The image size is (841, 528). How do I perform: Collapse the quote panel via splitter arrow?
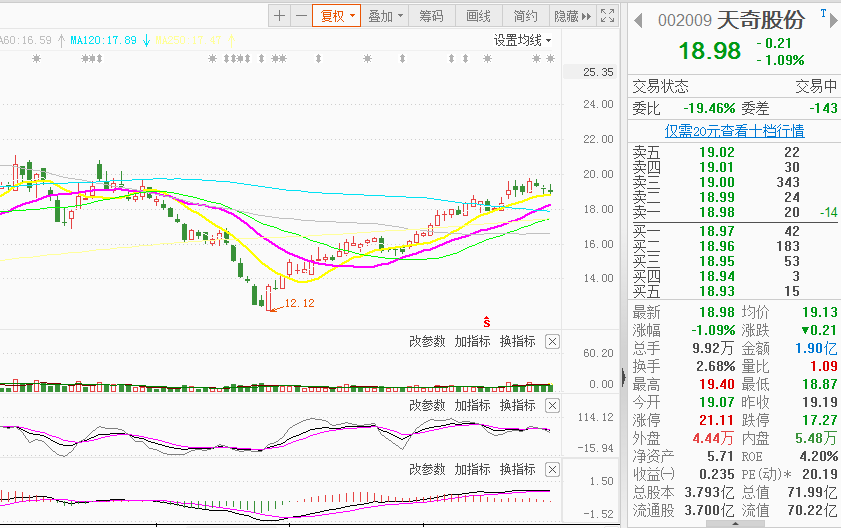(625, 377)
